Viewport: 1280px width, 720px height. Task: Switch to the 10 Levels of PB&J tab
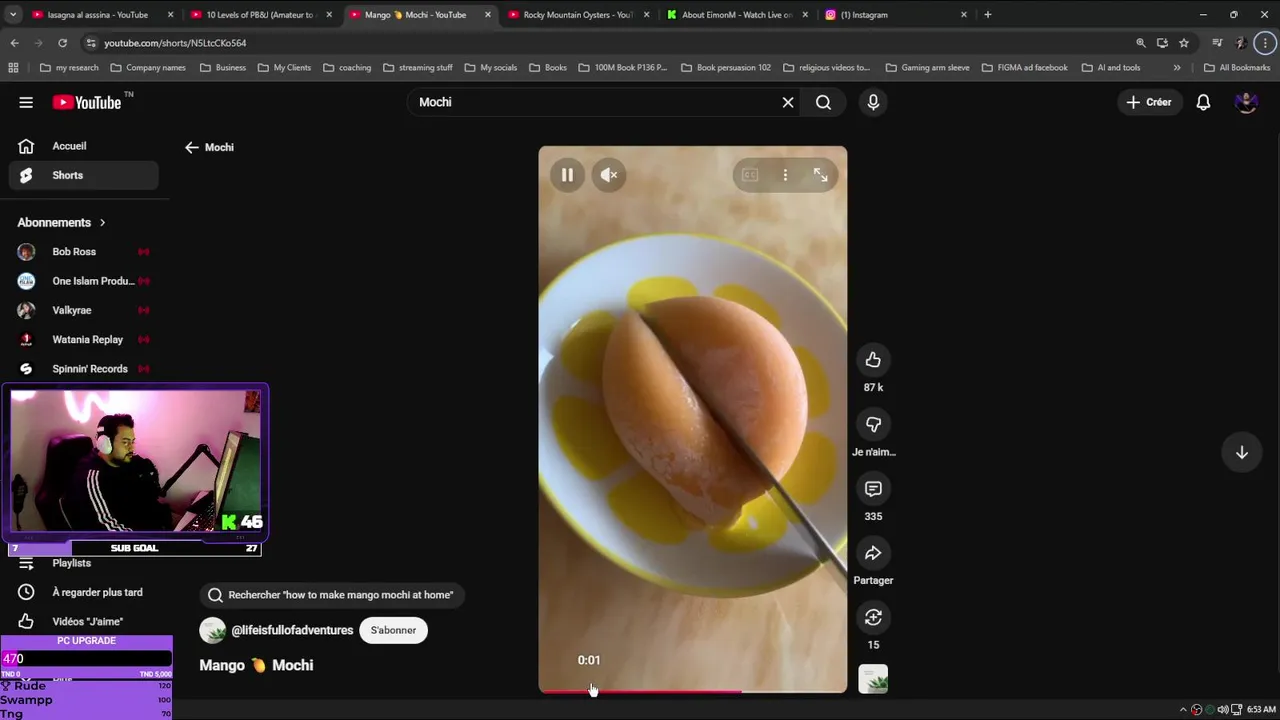260,15
